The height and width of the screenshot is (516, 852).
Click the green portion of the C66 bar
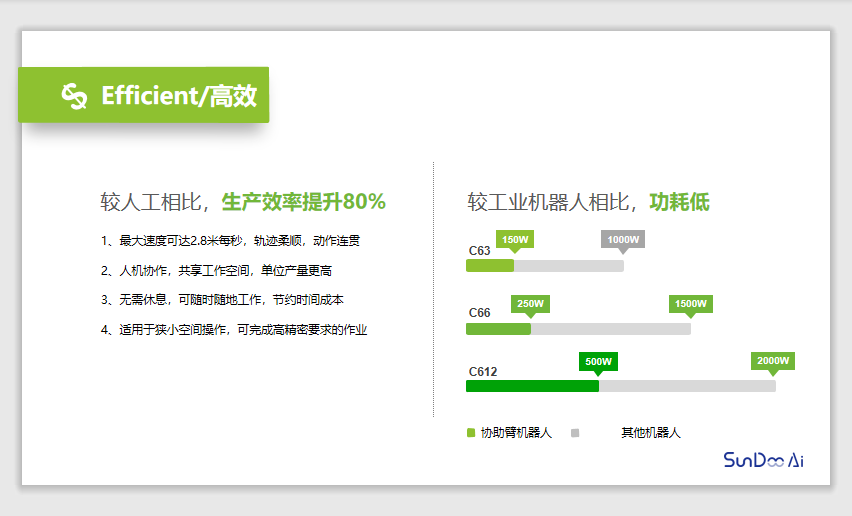(498, 329)
